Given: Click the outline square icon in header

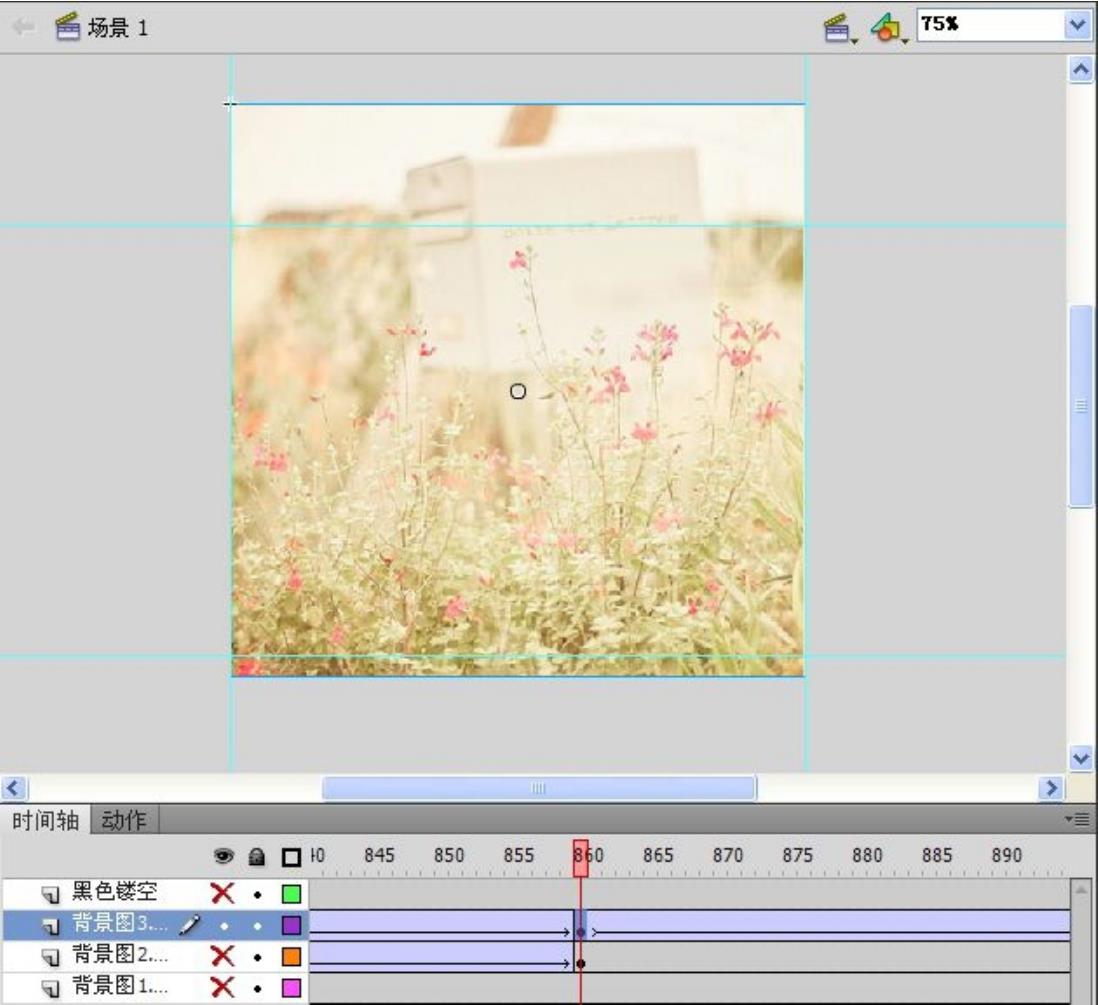Looking at the screenshot, I should point(291,857).
